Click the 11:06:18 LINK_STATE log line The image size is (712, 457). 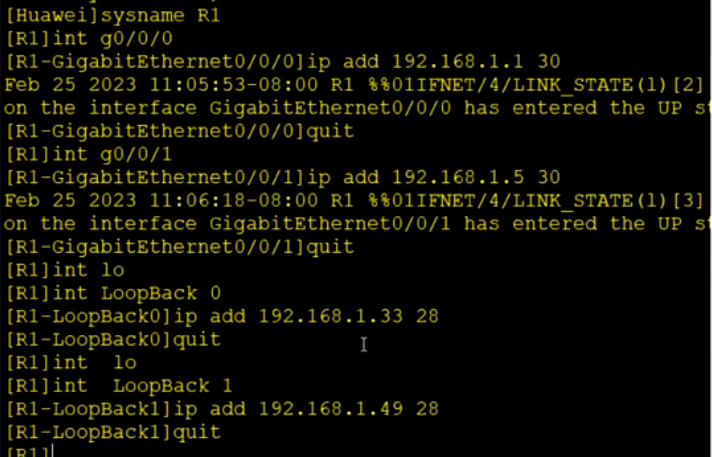(x=354, y=201)
